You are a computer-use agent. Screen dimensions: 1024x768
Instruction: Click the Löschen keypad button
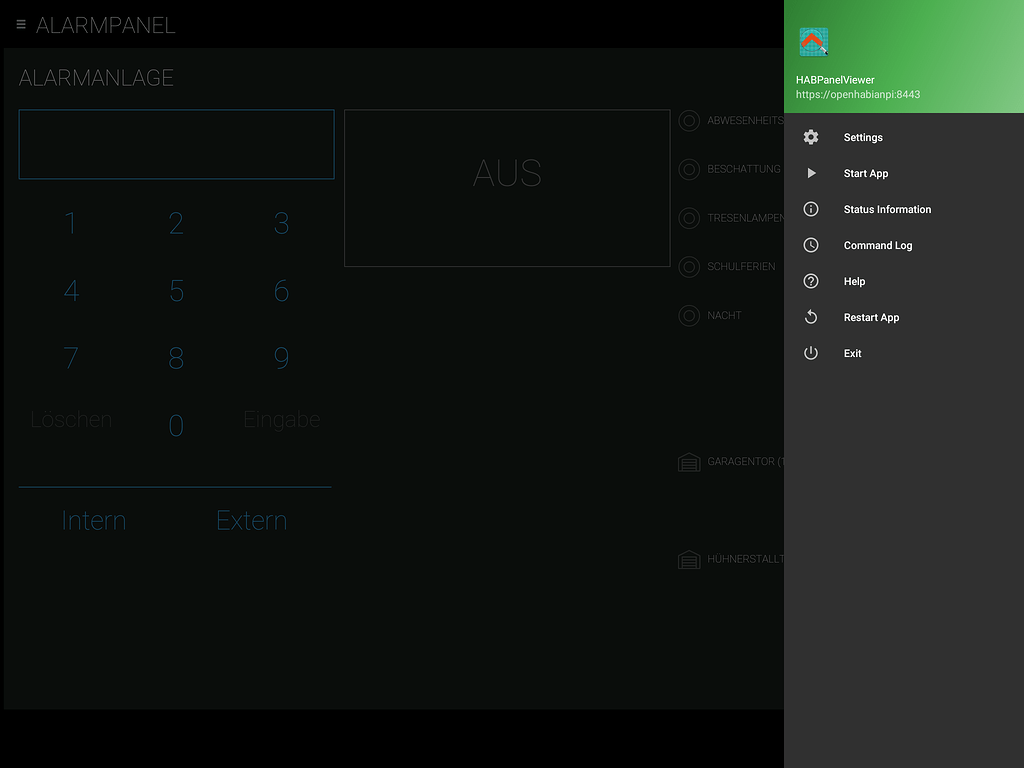(71, 419)
